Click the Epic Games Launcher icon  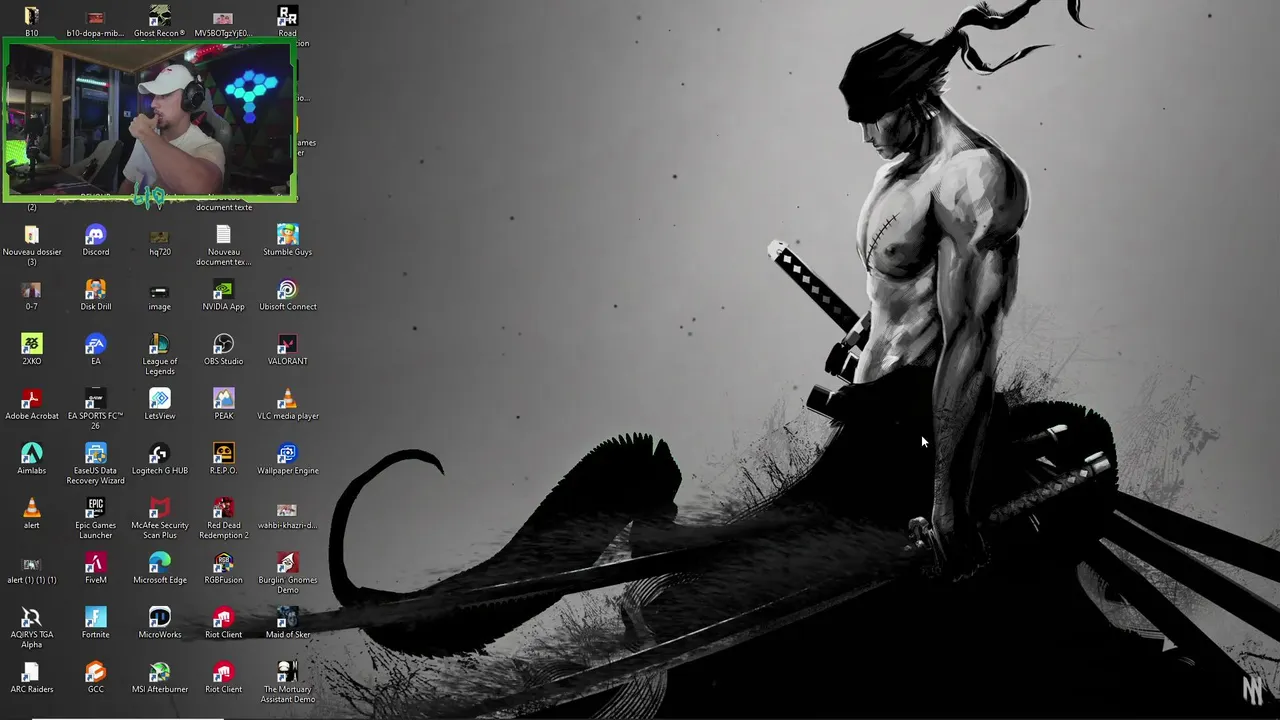[x=96, y=508]
